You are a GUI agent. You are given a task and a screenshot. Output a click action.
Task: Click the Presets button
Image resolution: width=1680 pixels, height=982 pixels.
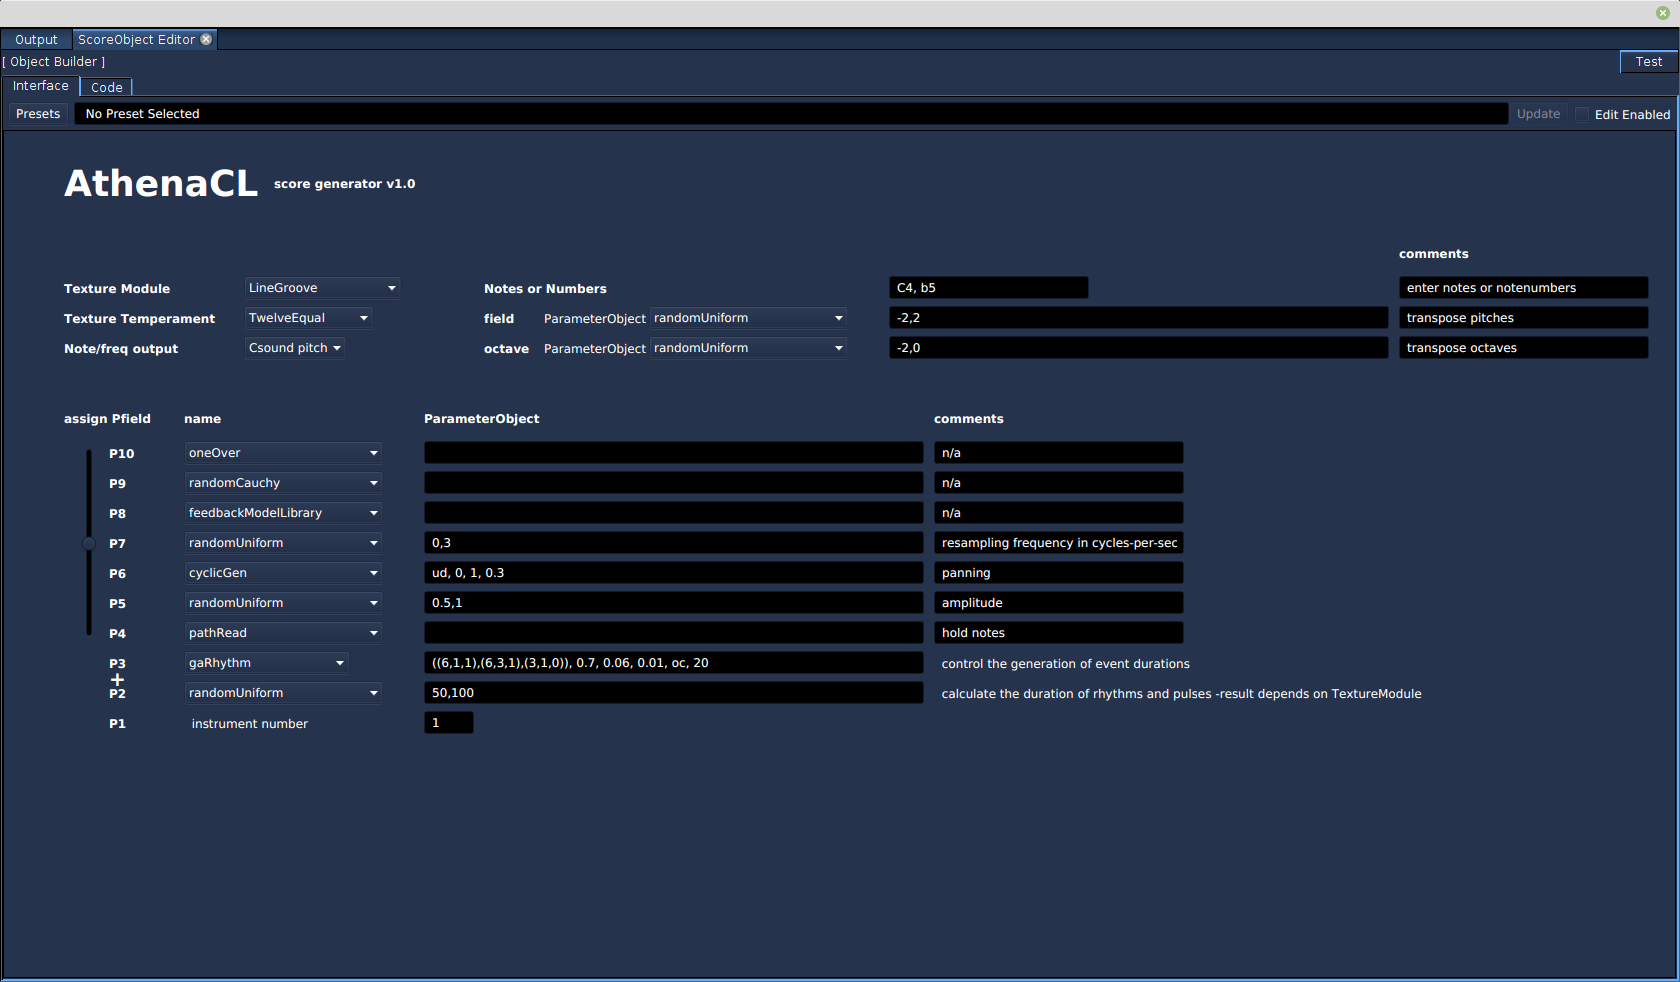pyautogui.click(x=38, y=114)
